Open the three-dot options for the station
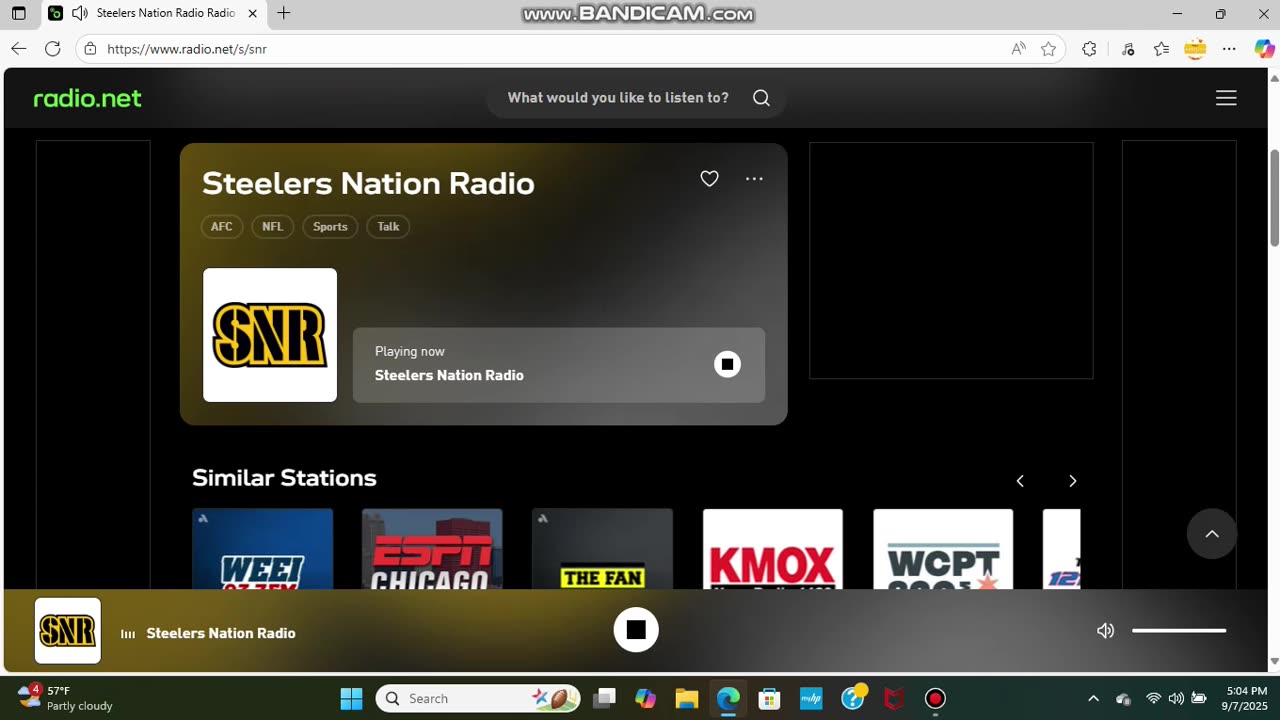Viewport: 1280px width, 720px height. click(x=754, y=179)
